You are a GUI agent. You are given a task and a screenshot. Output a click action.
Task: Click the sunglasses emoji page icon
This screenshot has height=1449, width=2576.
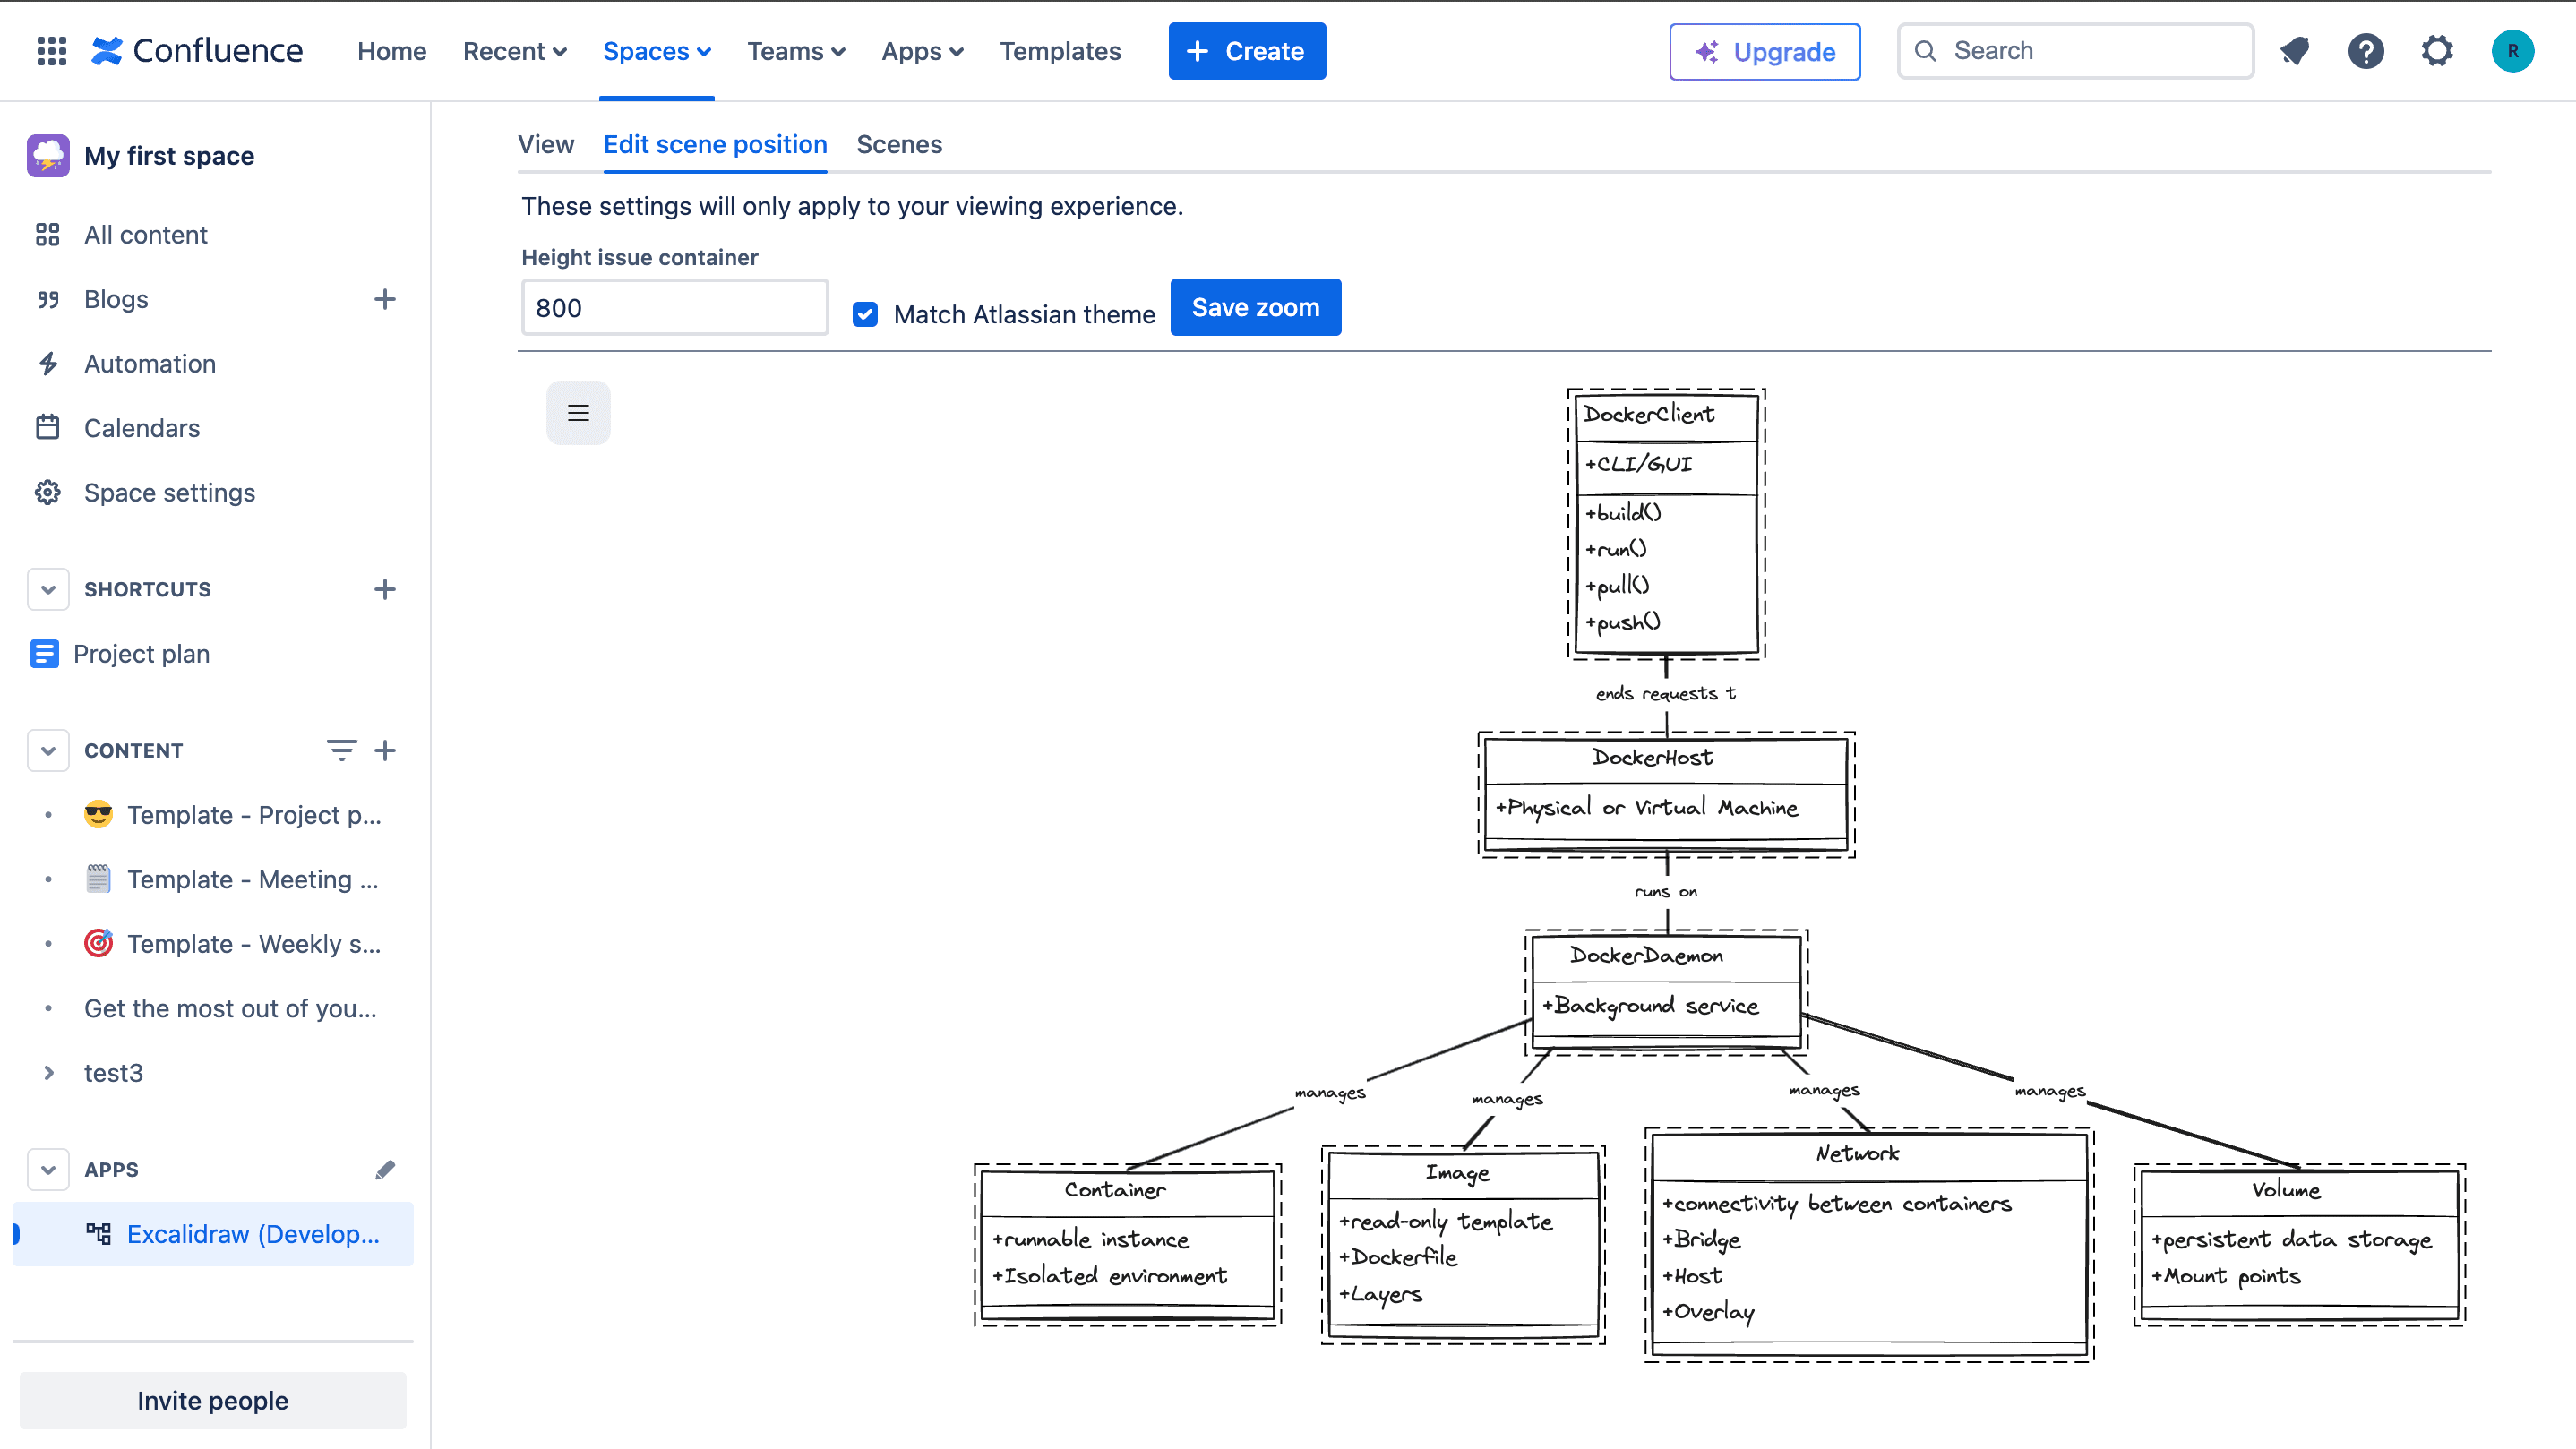tap(98, 815)
